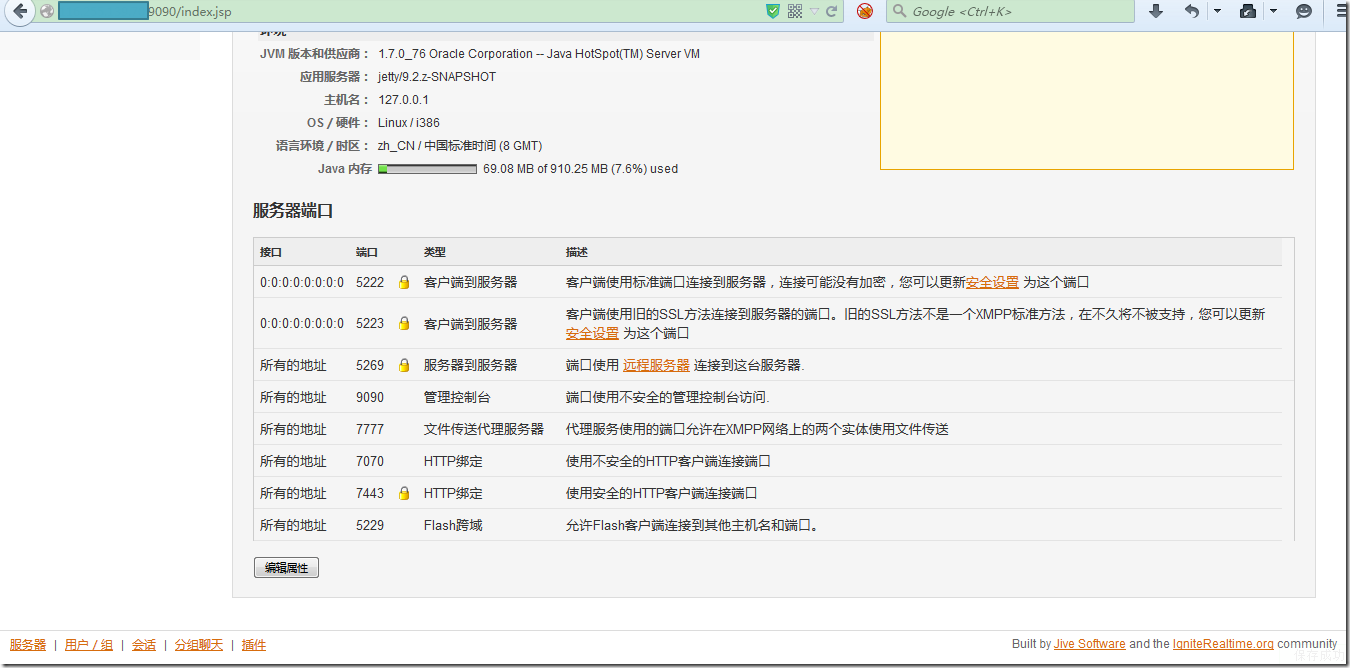
Task: Open the IgniteRealtime.org link
Action: [1223, 644]
